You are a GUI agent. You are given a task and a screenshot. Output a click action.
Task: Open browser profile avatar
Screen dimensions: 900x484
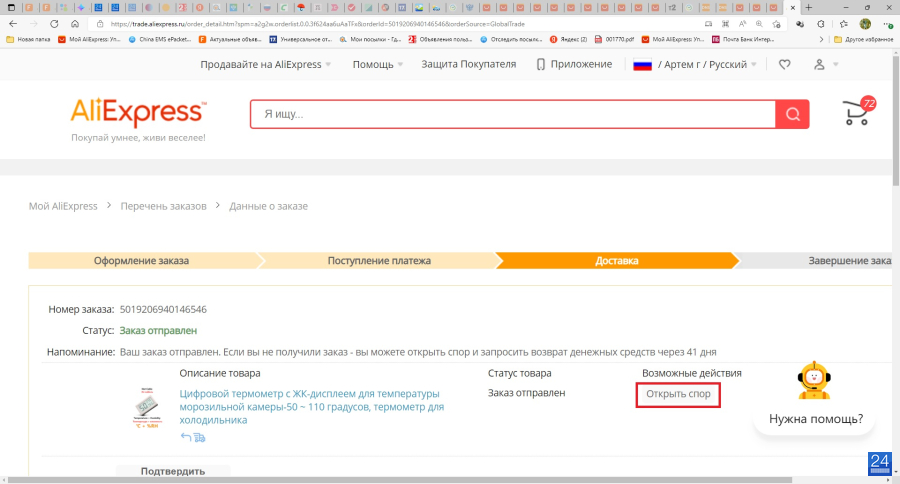(x=866, y=24)
